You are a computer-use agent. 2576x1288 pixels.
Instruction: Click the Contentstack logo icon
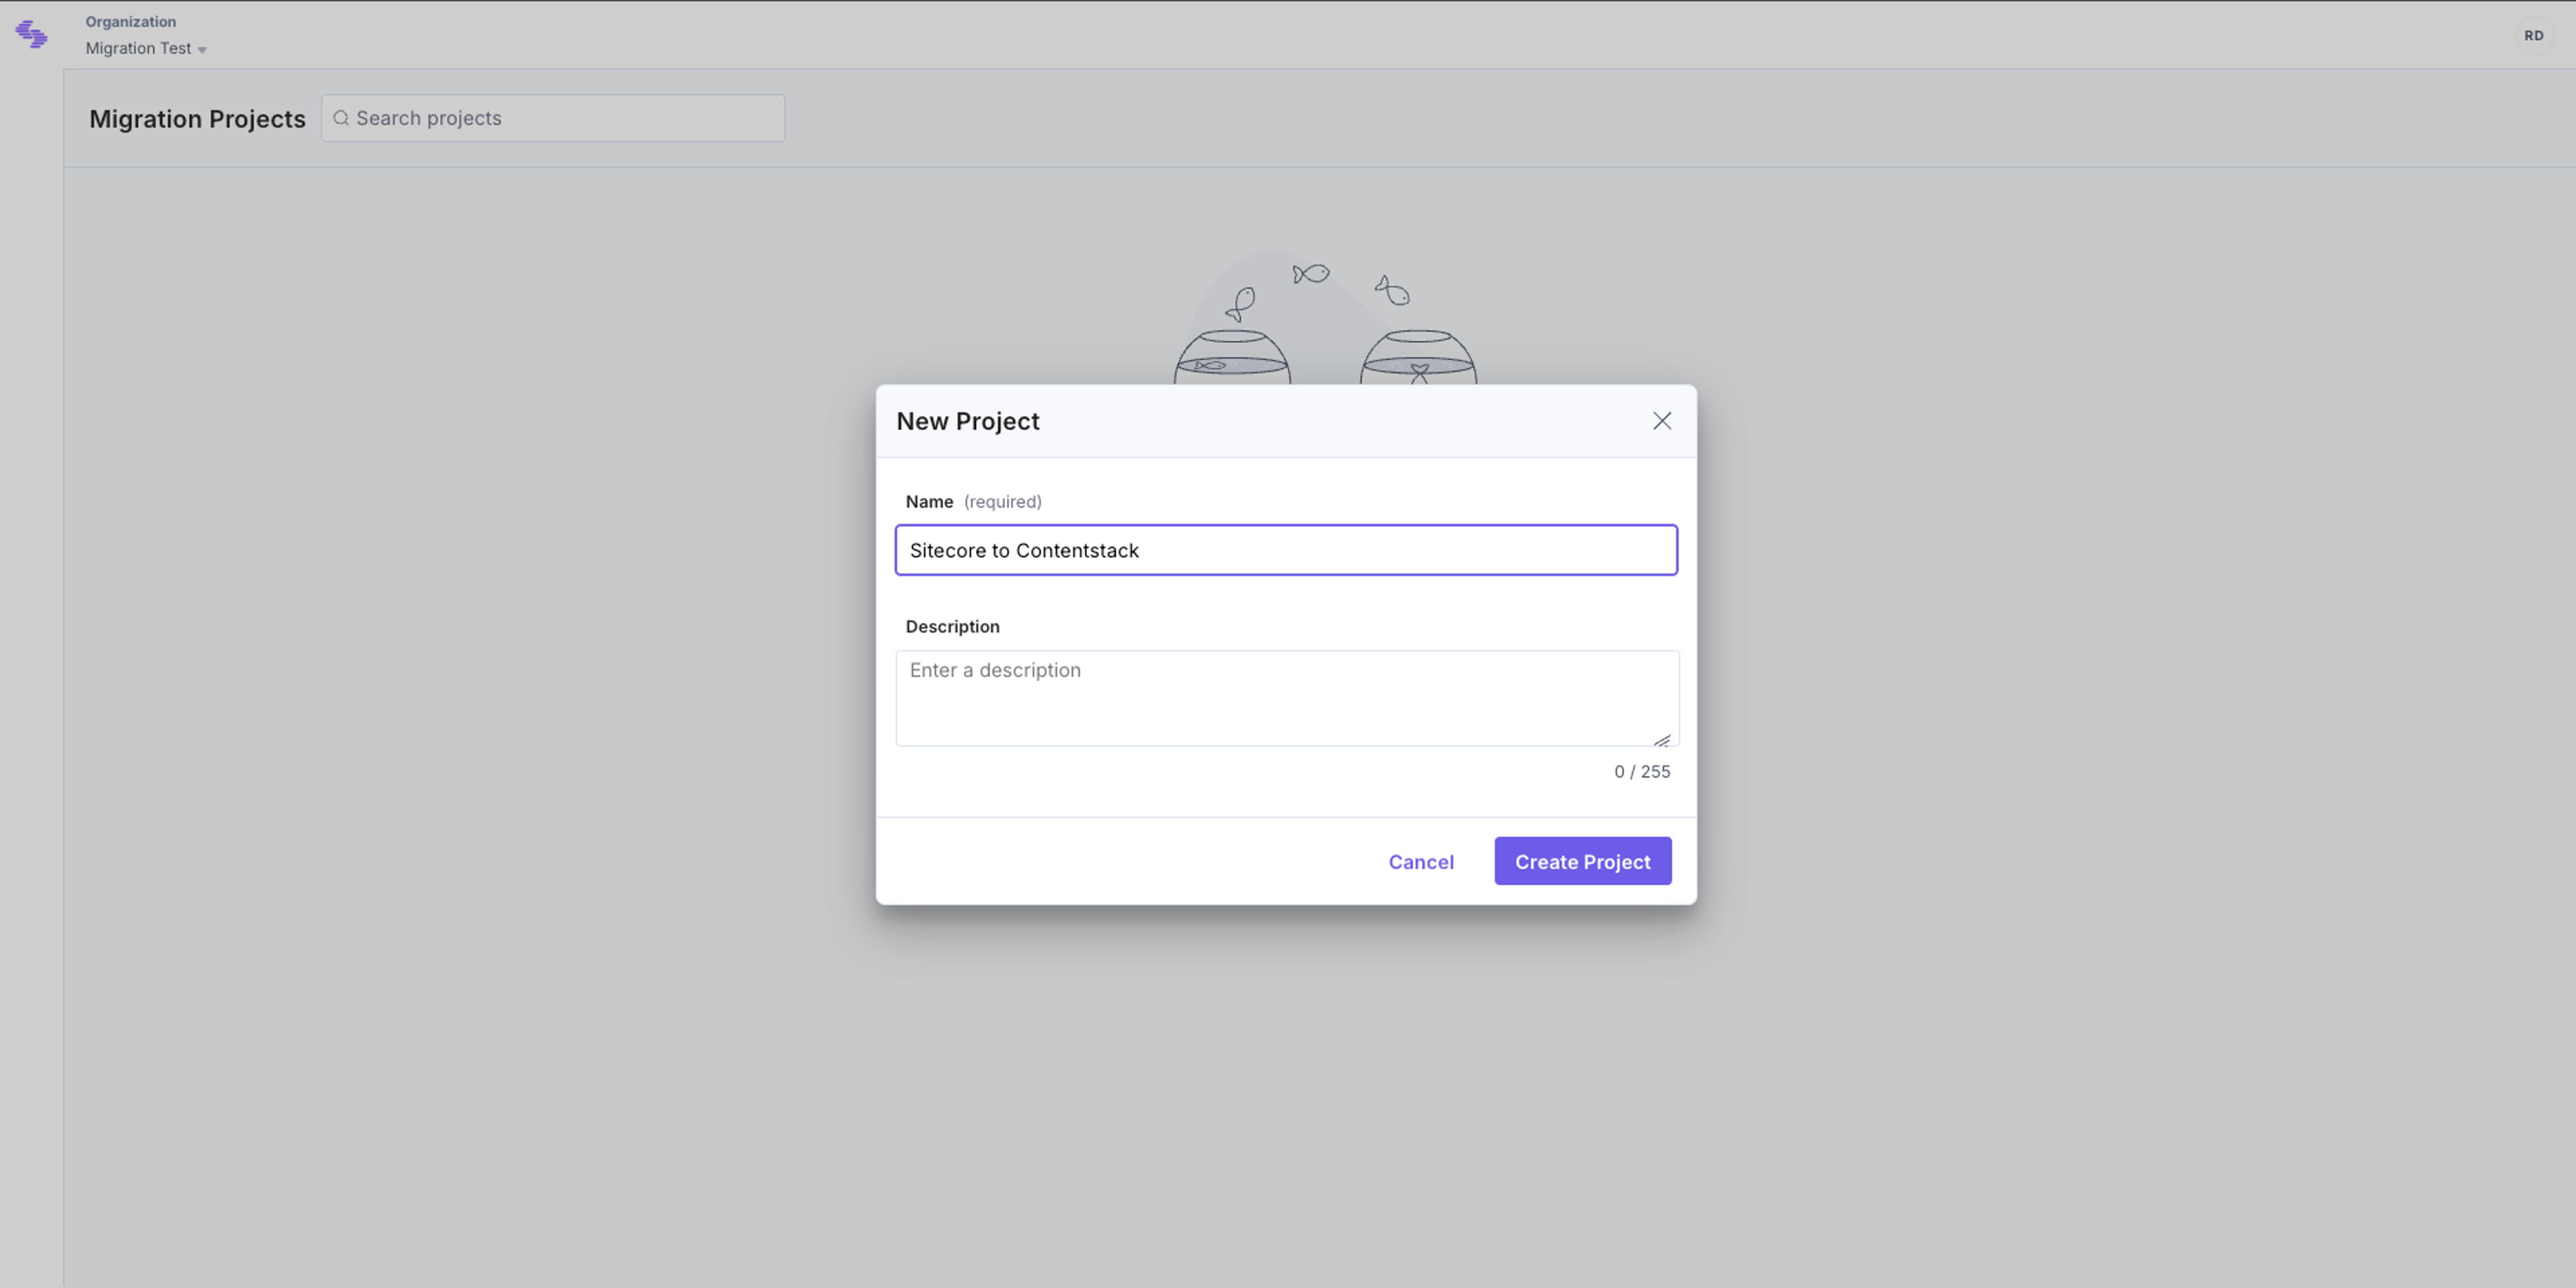coord(32,35)
